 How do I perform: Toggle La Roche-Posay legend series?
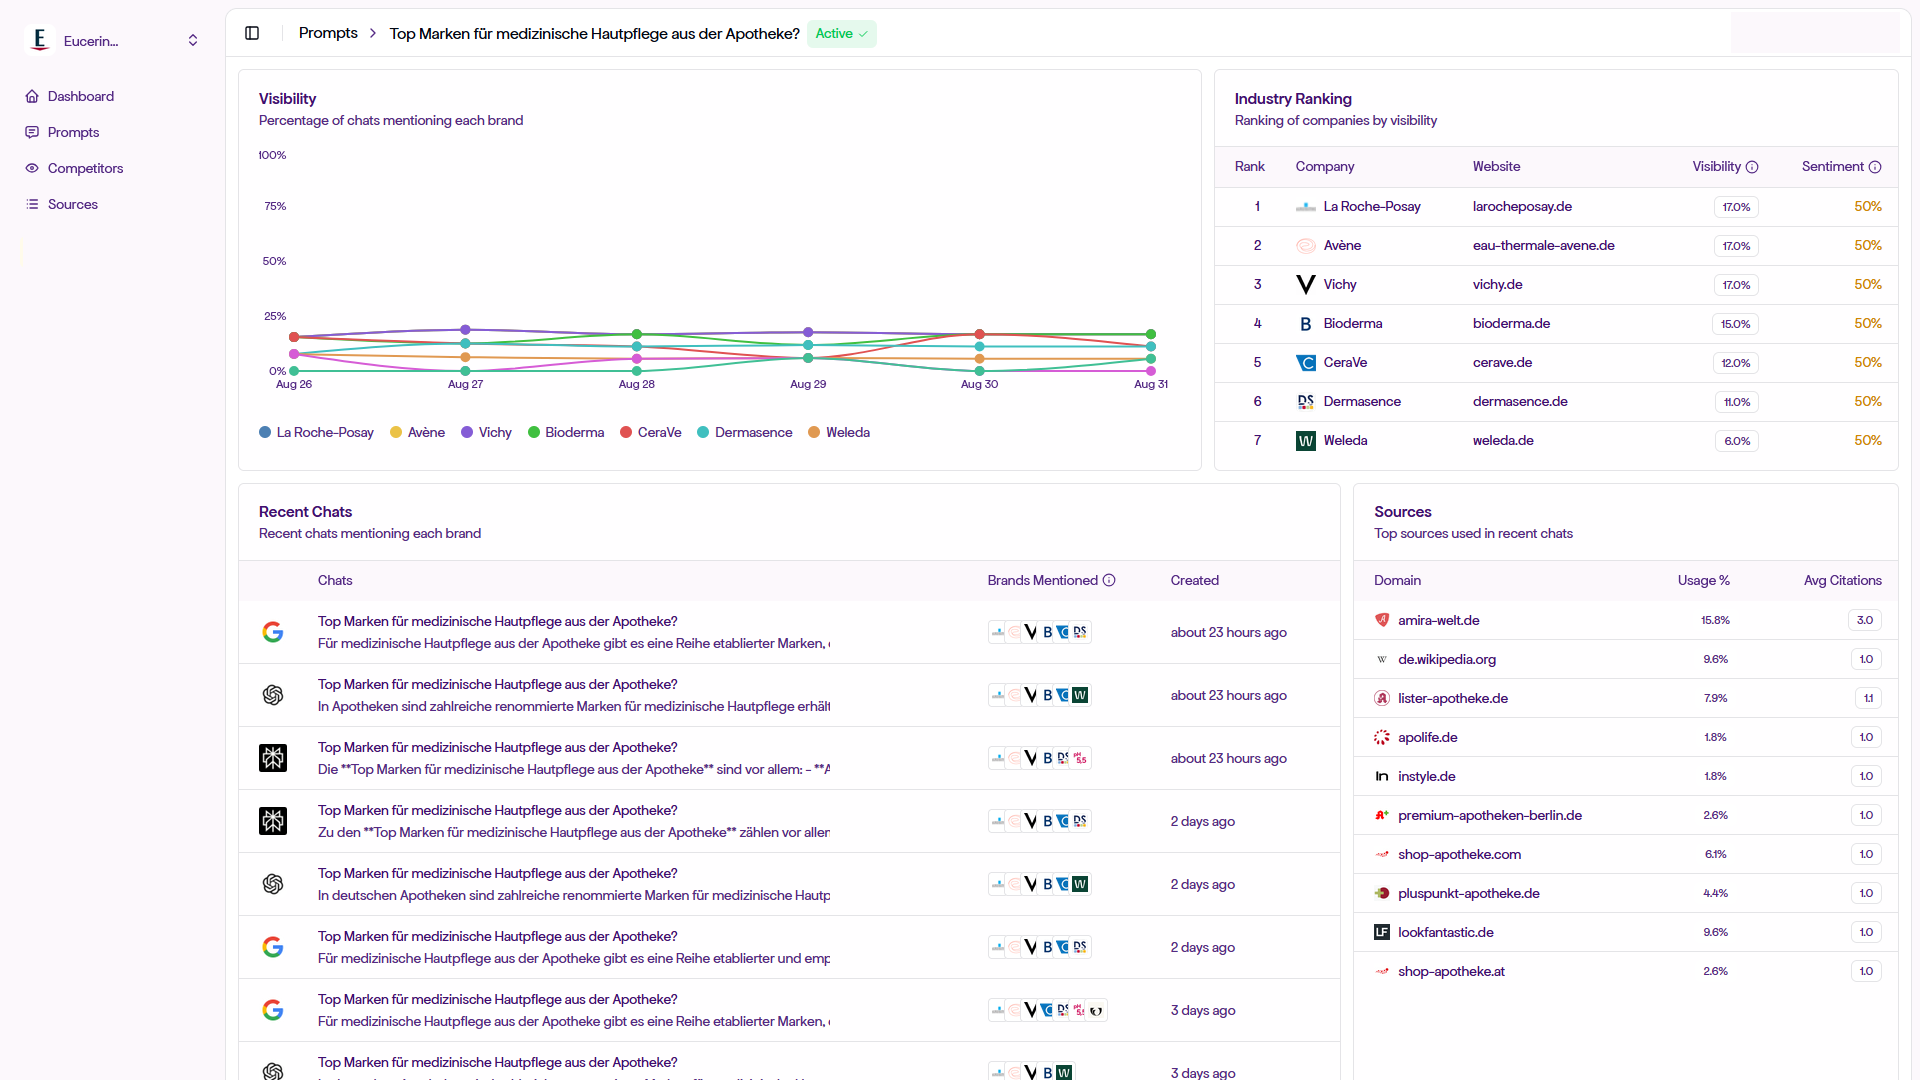pyautogui.click(x=316, y=432)
